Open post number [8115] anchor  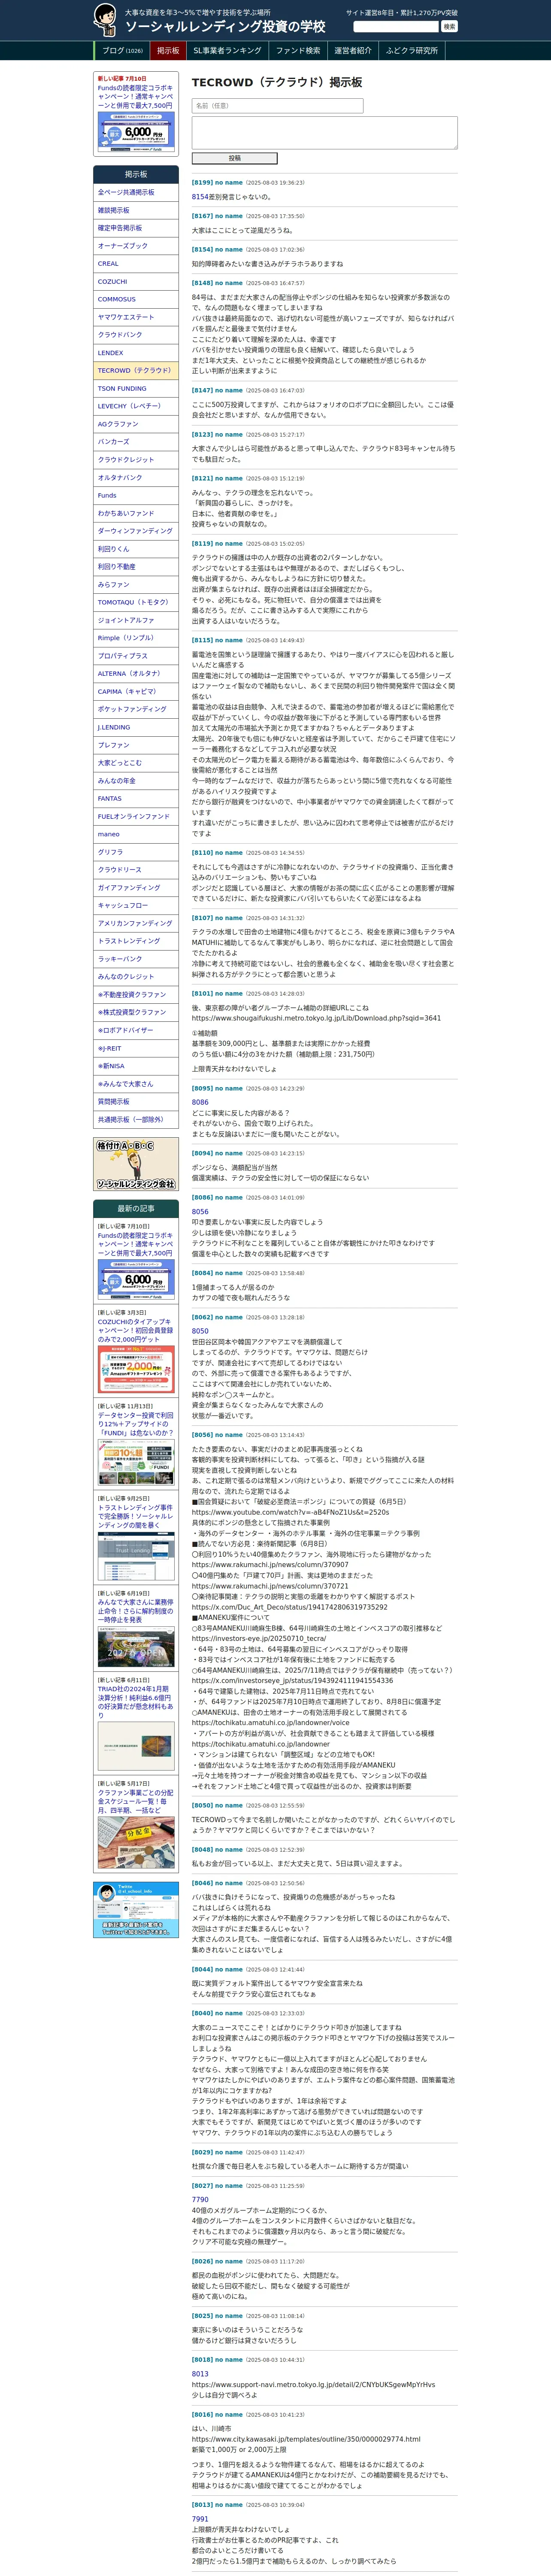[202, 640]
